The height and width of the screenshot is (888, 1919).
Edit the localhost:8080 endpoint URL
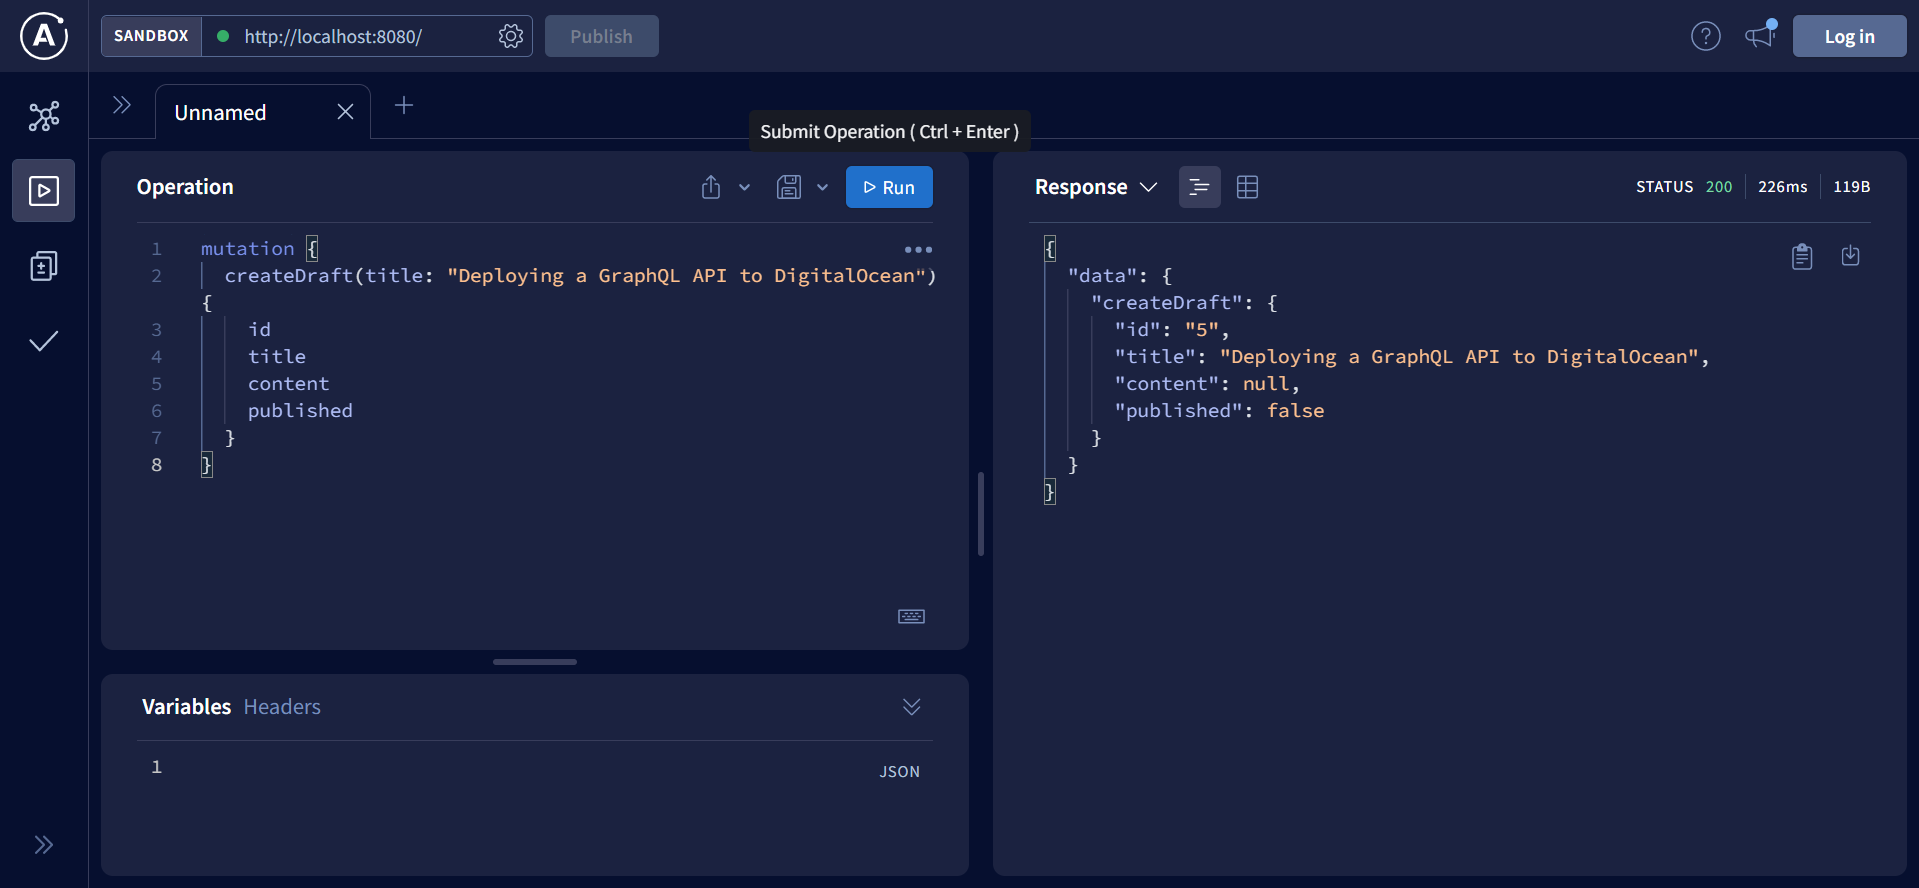tap(333, 37)
